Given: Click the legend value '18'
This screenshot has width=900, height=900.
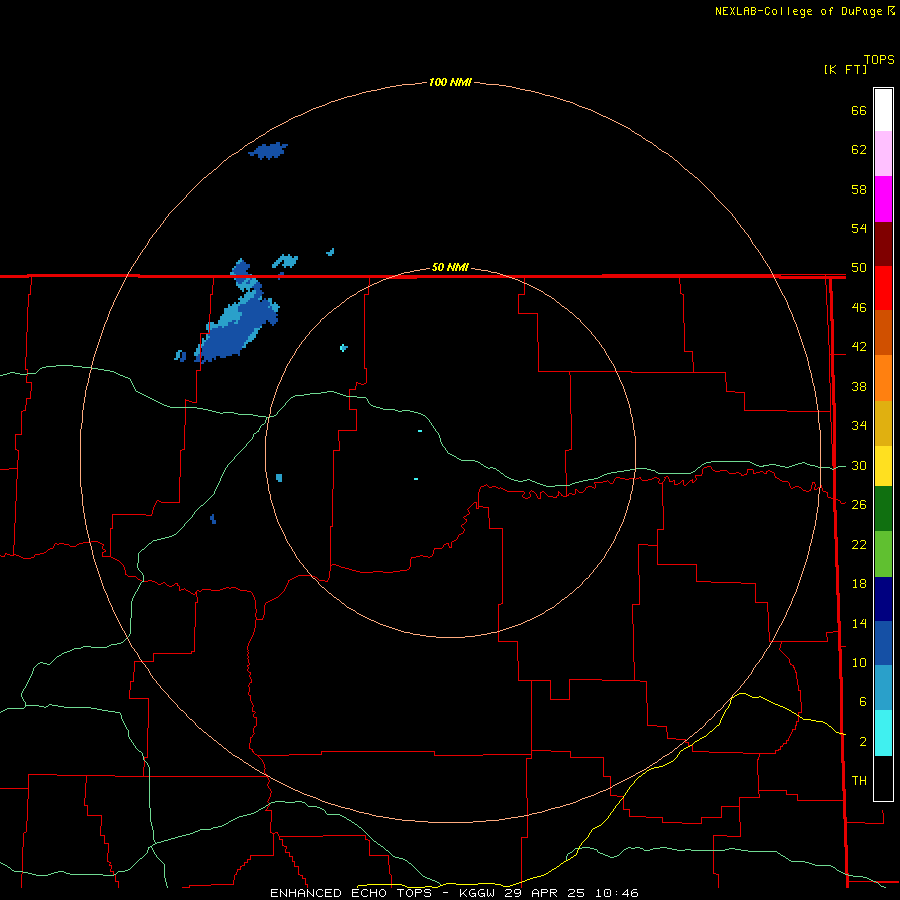Looking at the screenshot, I should (x=859, y=584).
